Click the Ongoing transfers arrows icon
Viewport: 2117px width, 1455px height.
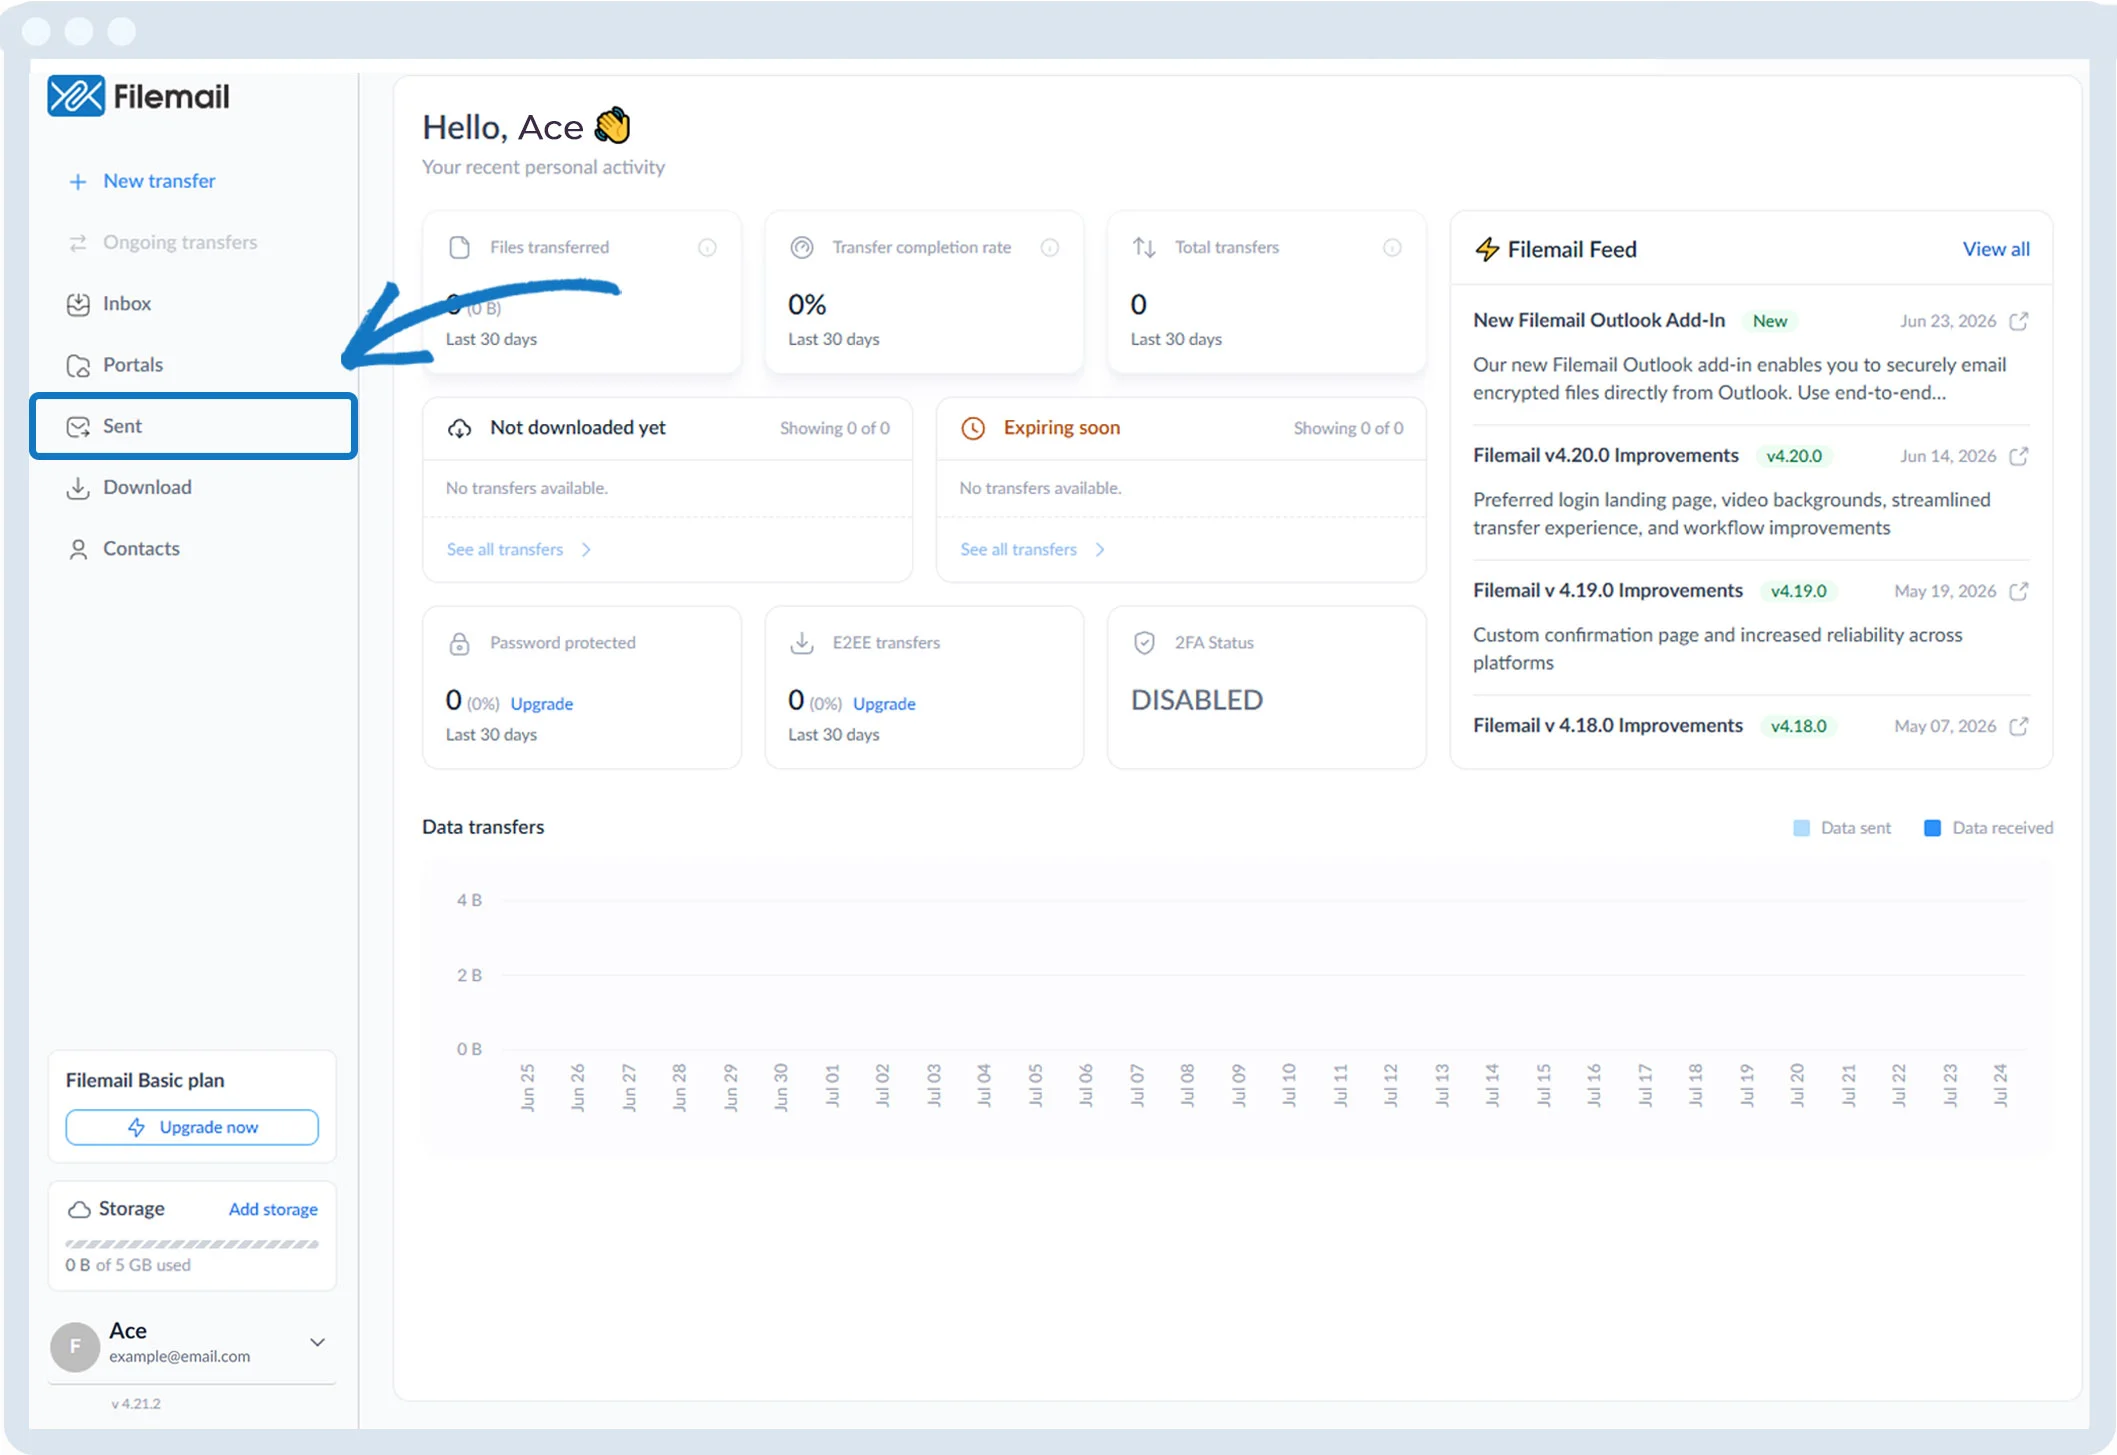tap(77, 243)
